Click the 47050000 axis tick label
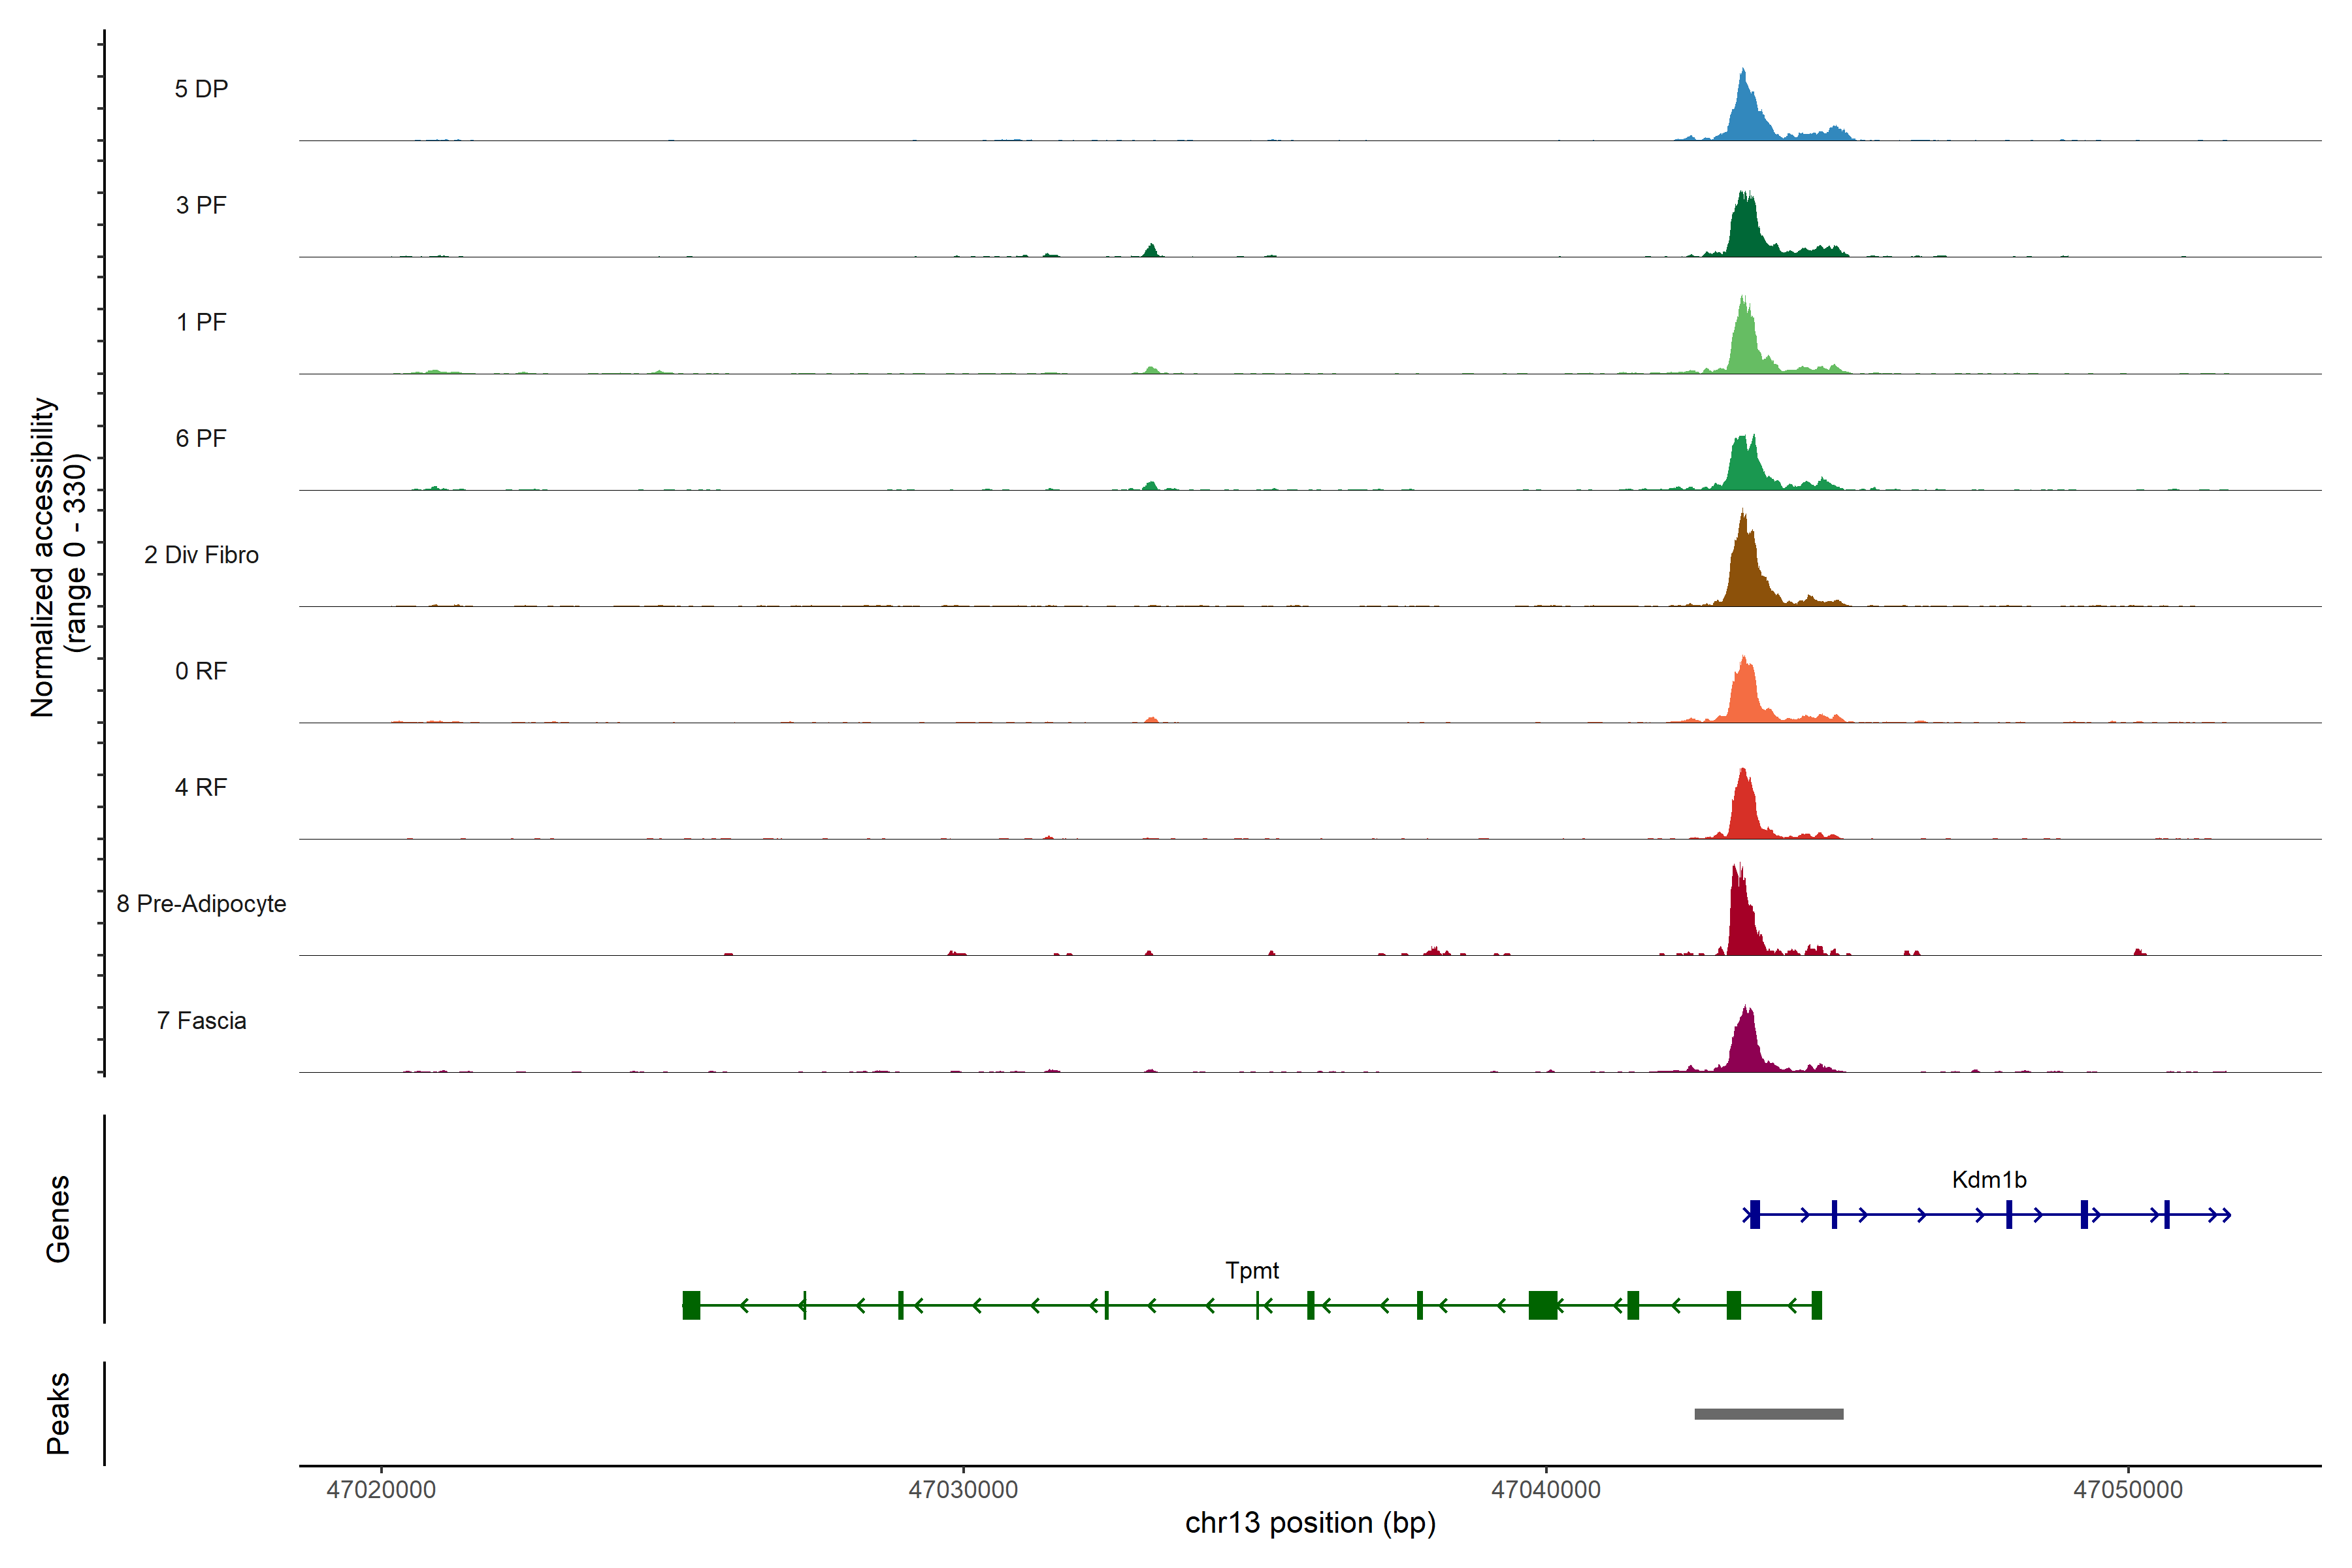2352x1568 pixels. click(x=2128, y=1489)
